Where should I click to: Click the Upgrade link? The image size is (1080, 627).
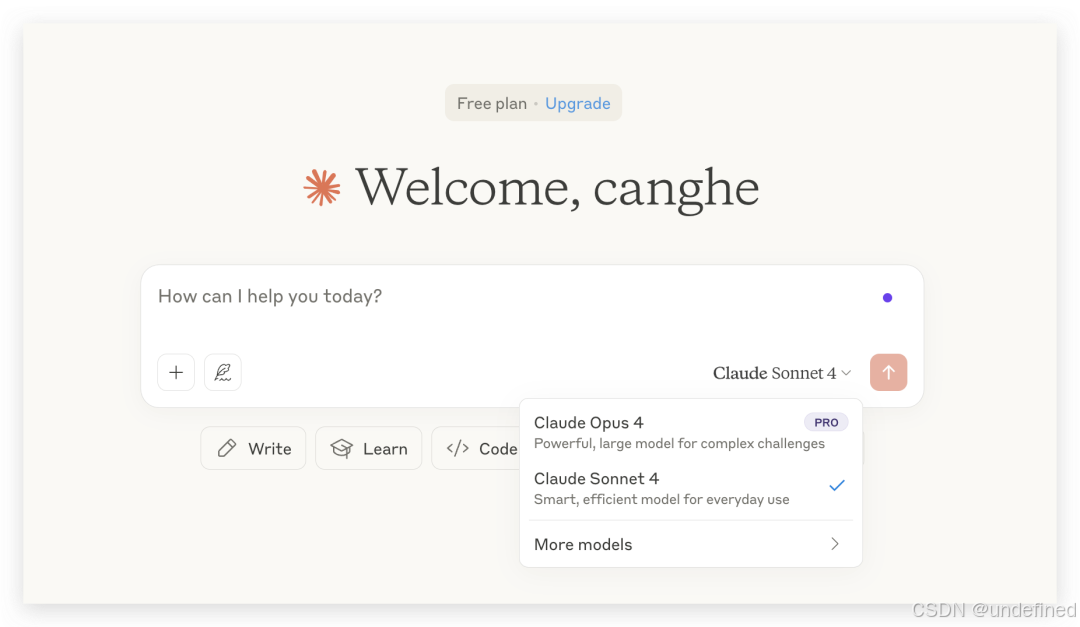577,103
